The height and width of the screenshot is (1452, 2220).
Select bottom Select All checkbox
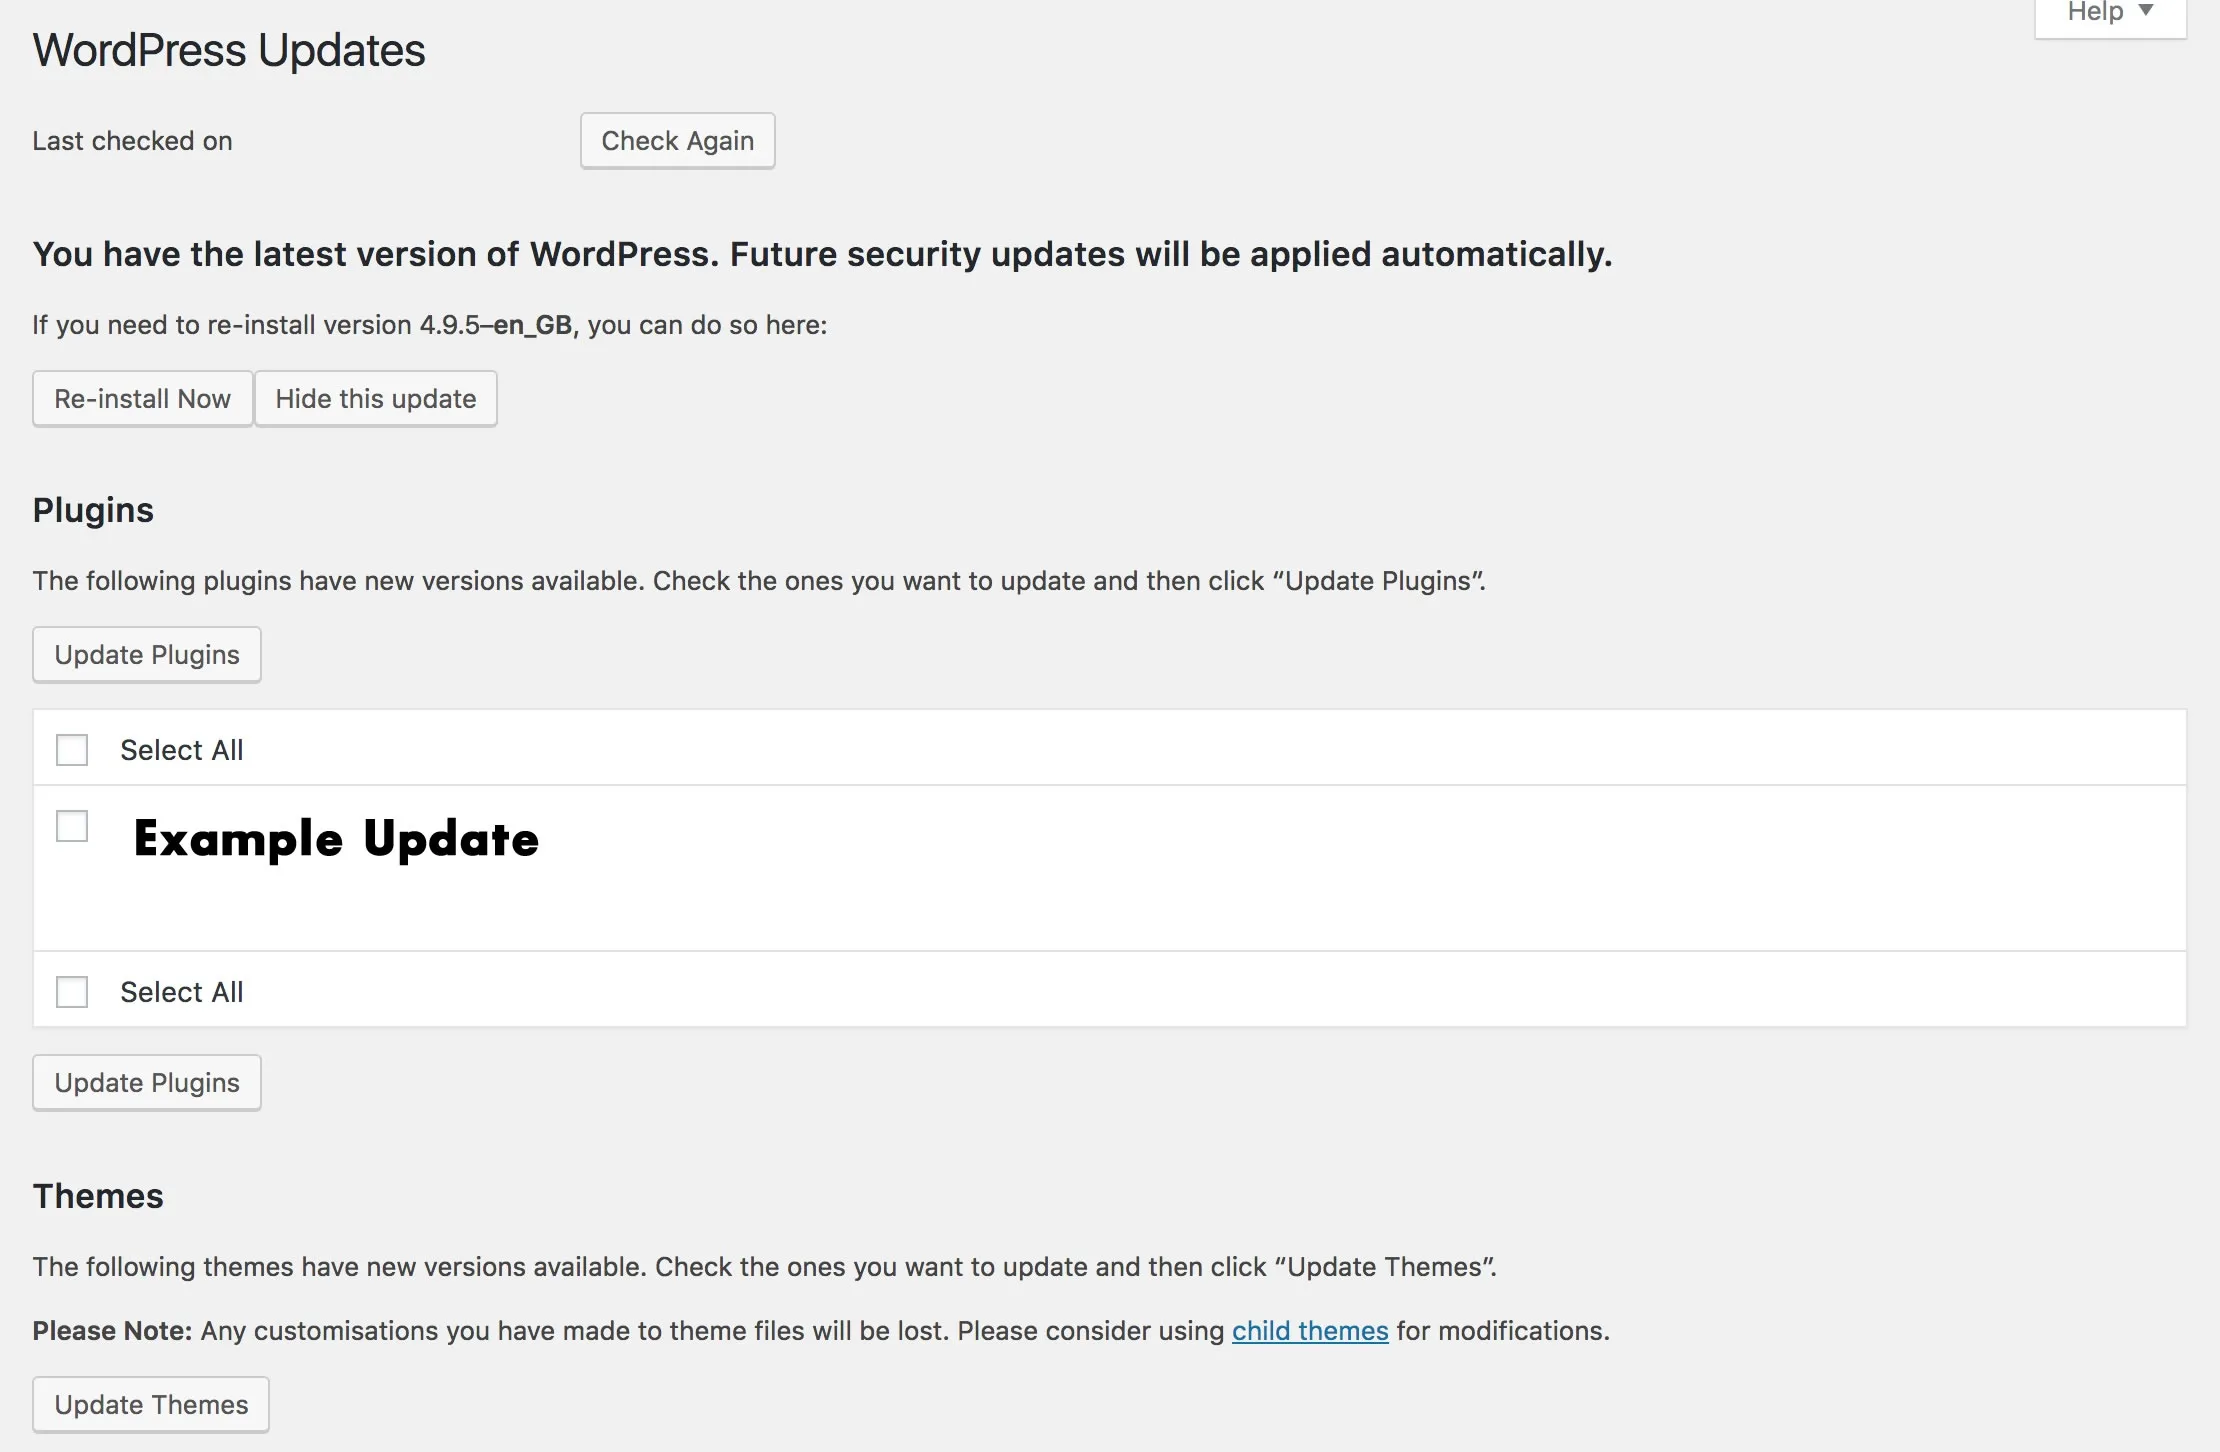tap(71, 990)
